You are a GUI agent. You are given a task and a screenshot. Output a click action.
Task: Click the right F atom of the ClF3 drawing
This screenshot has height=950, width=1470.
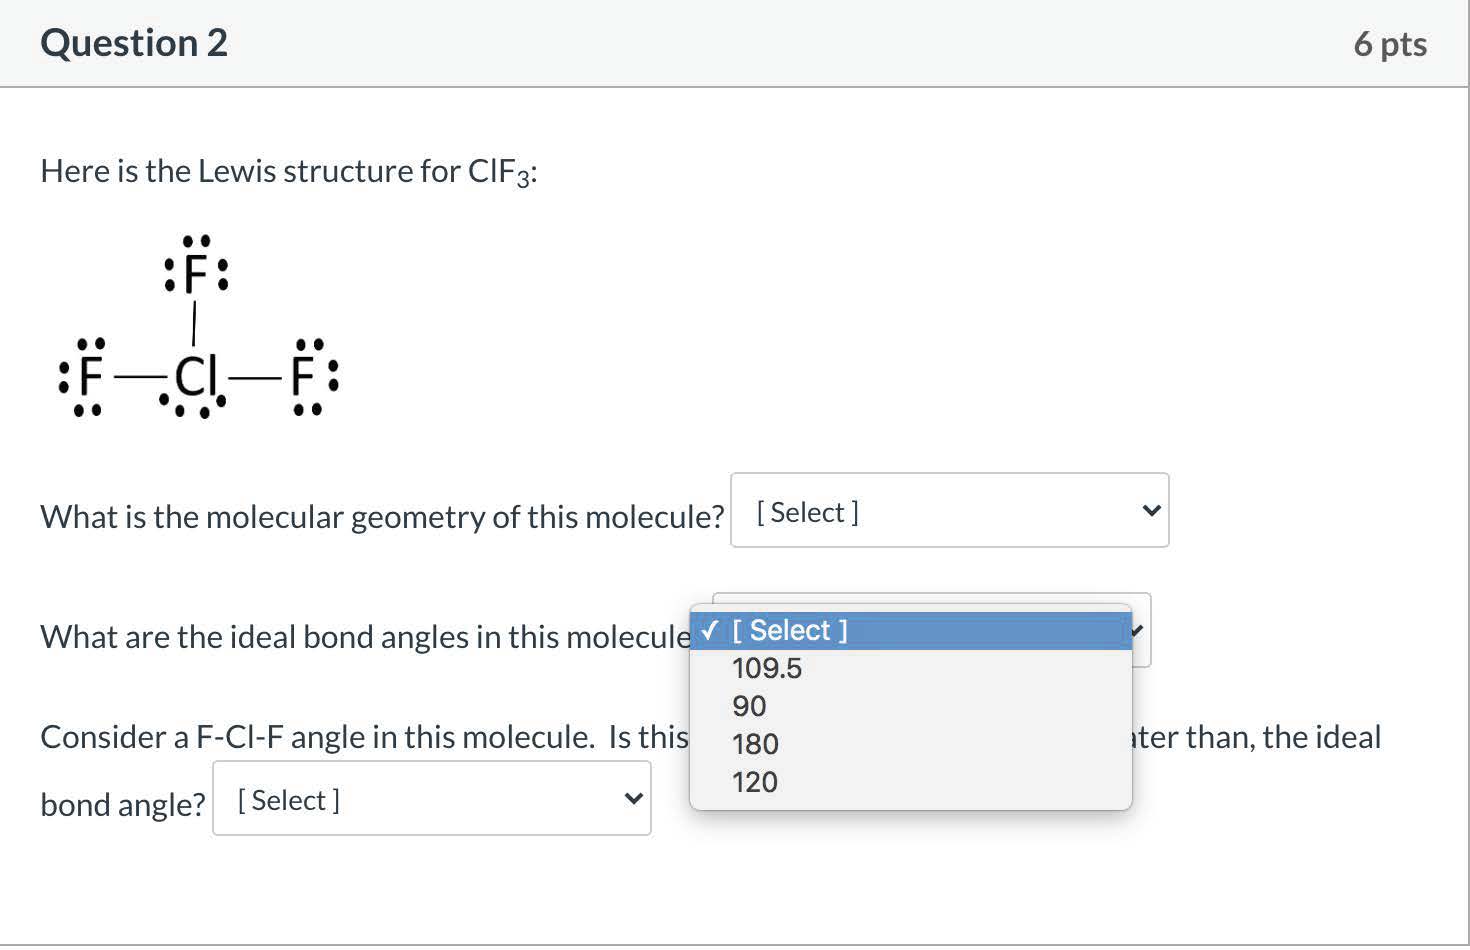pyautogui.click(x=302, y=378)
